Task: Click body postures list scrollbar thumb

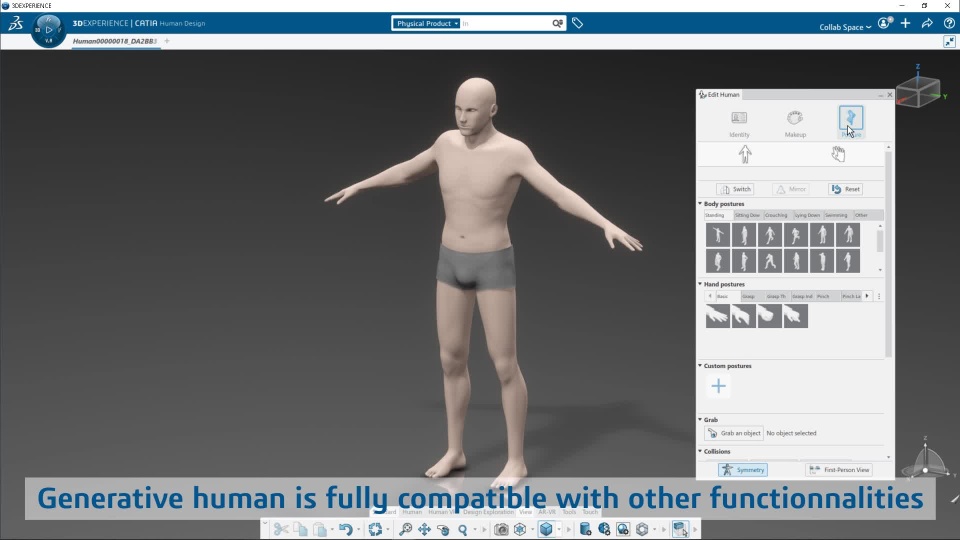Action: 880,241
